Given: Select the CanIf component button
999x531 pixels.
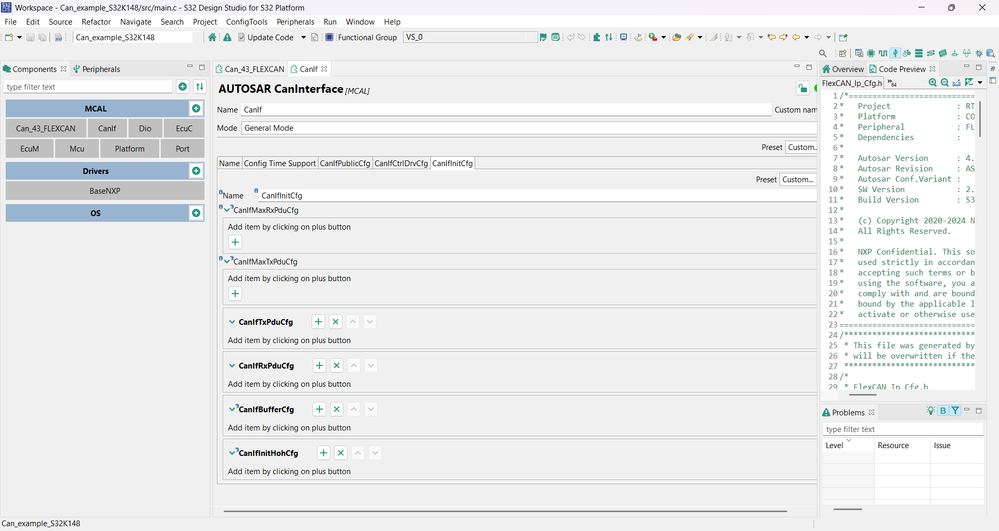Looking at the screenshot, I should click(x=107, y=128).
